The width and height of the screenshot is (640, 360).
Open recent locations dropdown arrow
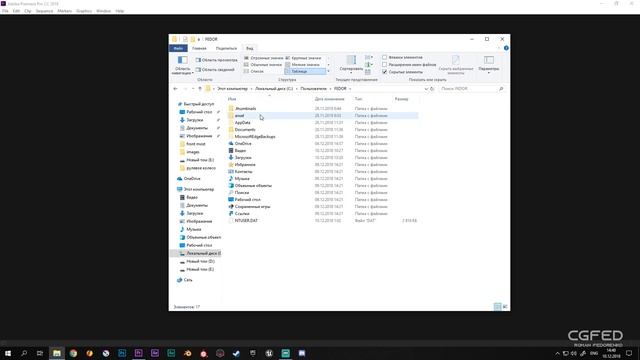[x=193, y=89]
